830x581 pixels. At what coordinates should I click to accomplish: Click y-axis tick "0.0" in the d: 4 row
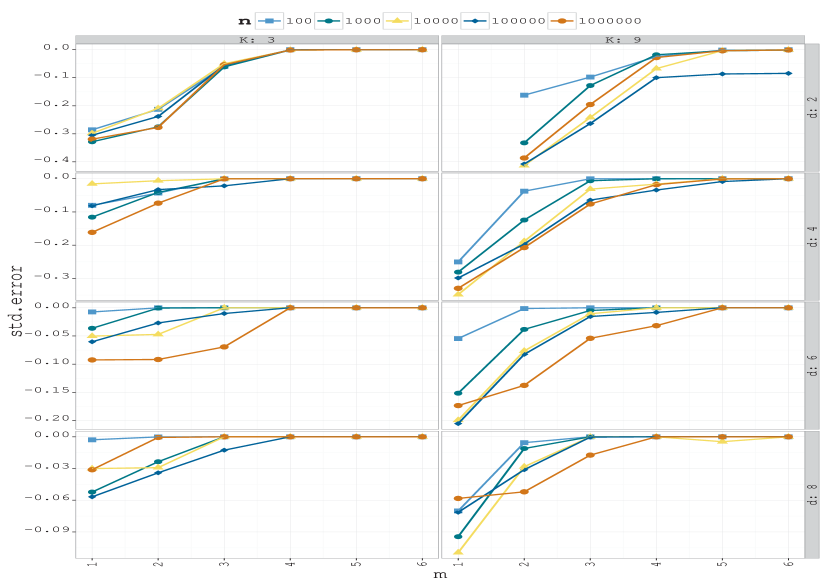pyautogui.click(x=57, y=177)
